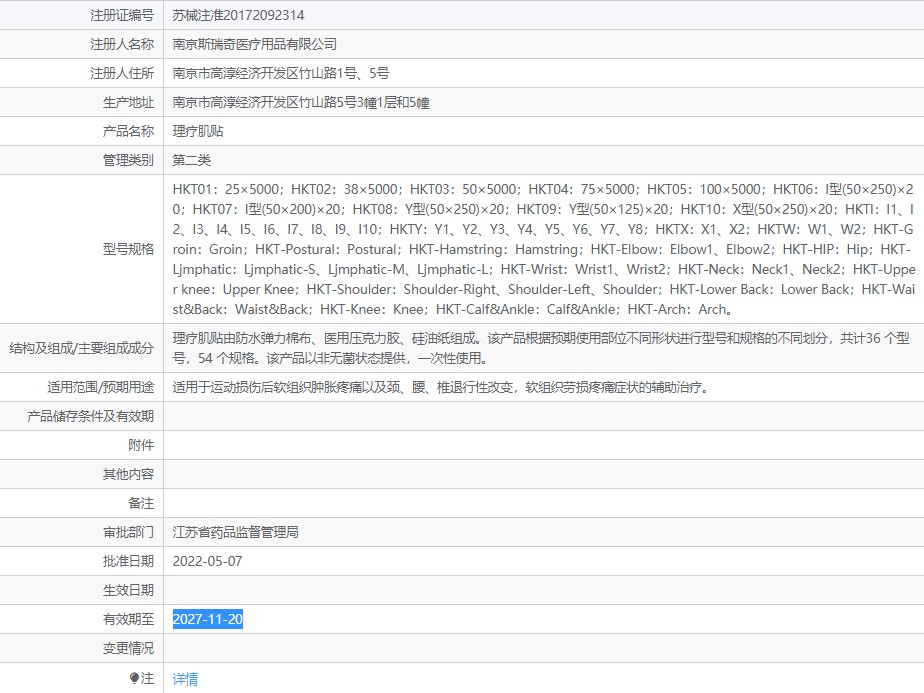Screen dimensions: 924x693
Task: Click the 审批部门 label
Action: (128, 532)
